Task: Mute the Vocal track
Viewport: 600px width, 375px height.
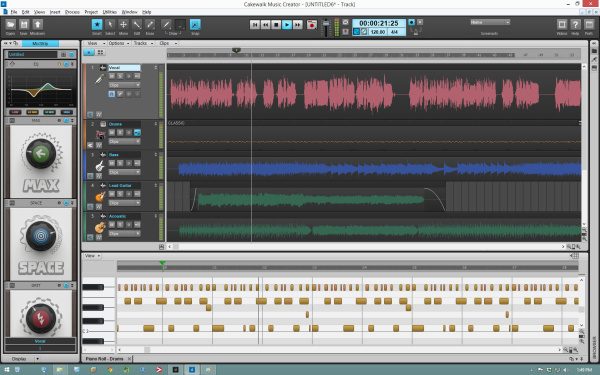Action: click(112, 76)
